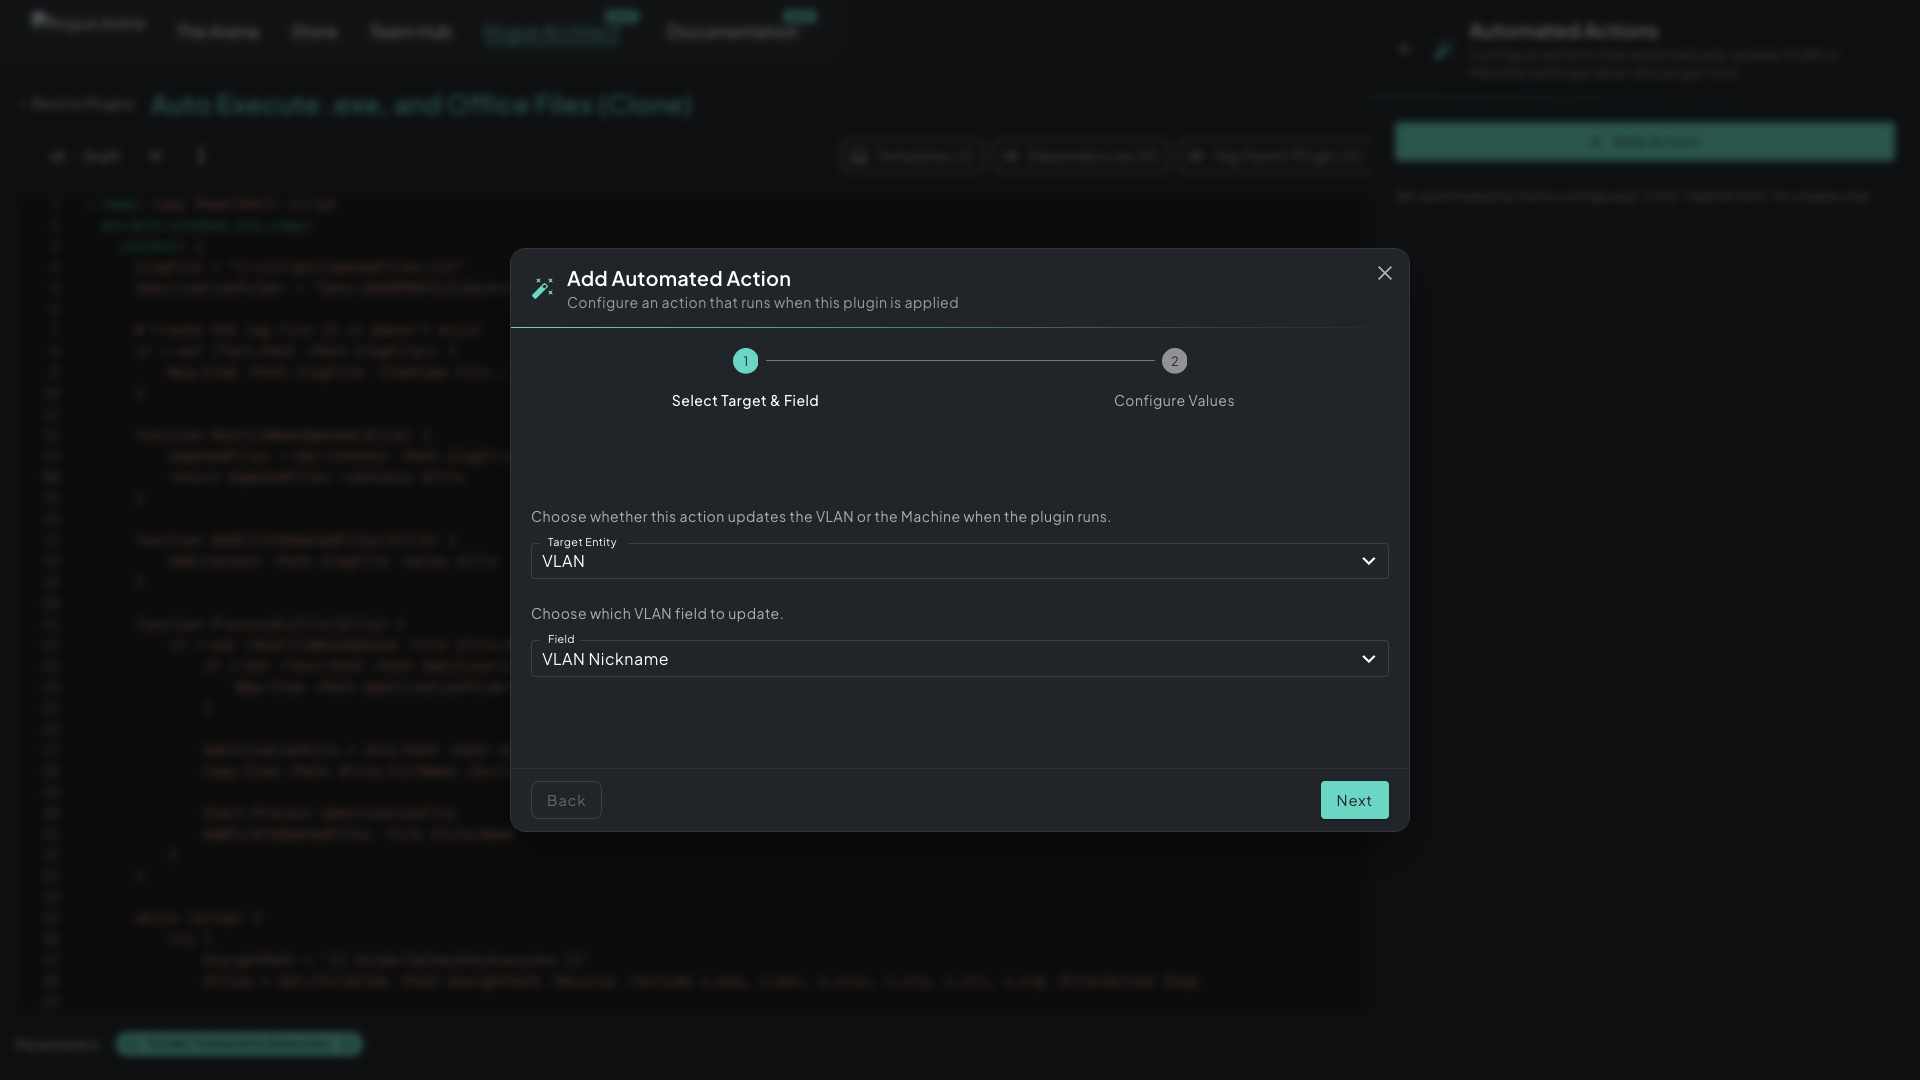Click the 'Choose which VLAN field to update' text
This screenshot has width=1920, height=1080.
[657, 614]
